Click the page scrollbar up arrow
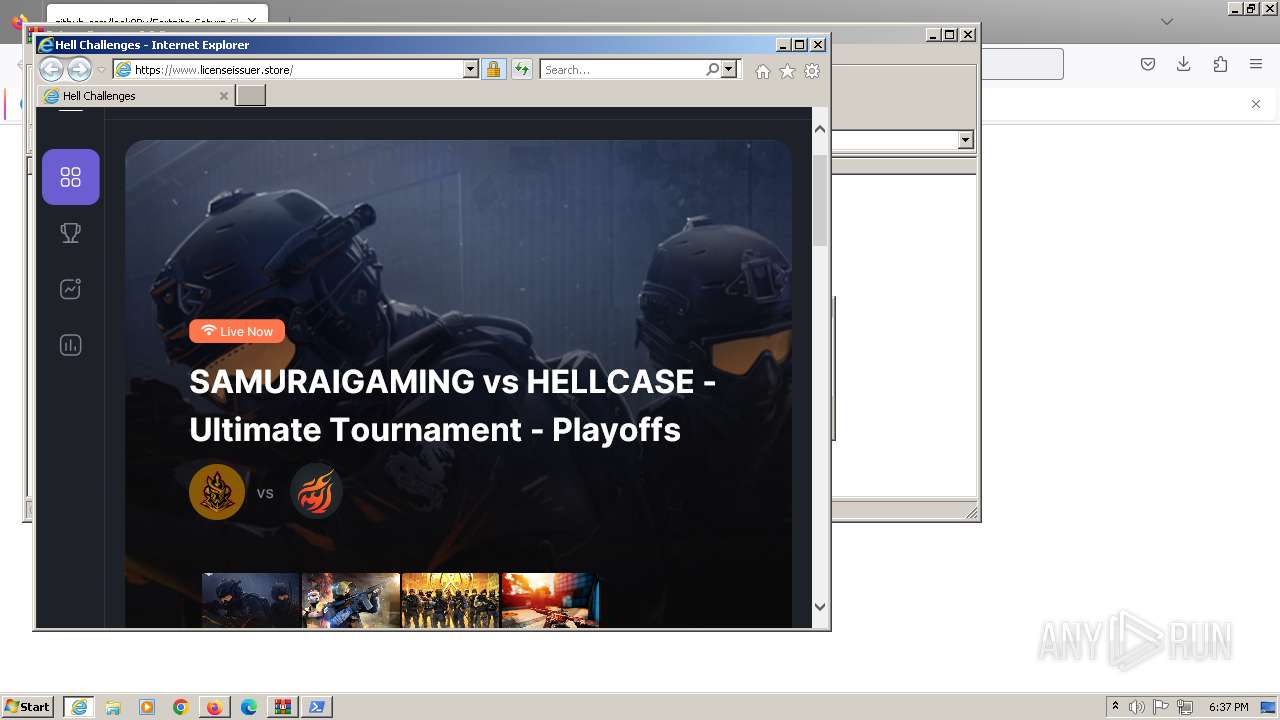 click(x=820, y=129)
